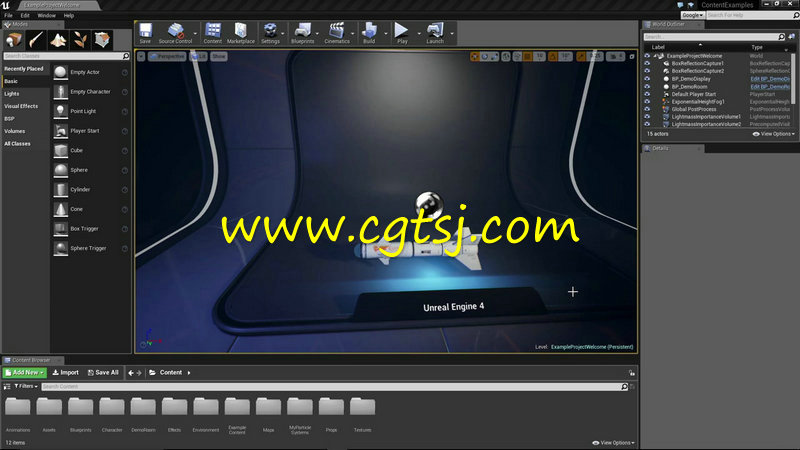Open the Google search engine dropdown
The image size is (800, 450).
pyautogui.click(x=692, y=15)
